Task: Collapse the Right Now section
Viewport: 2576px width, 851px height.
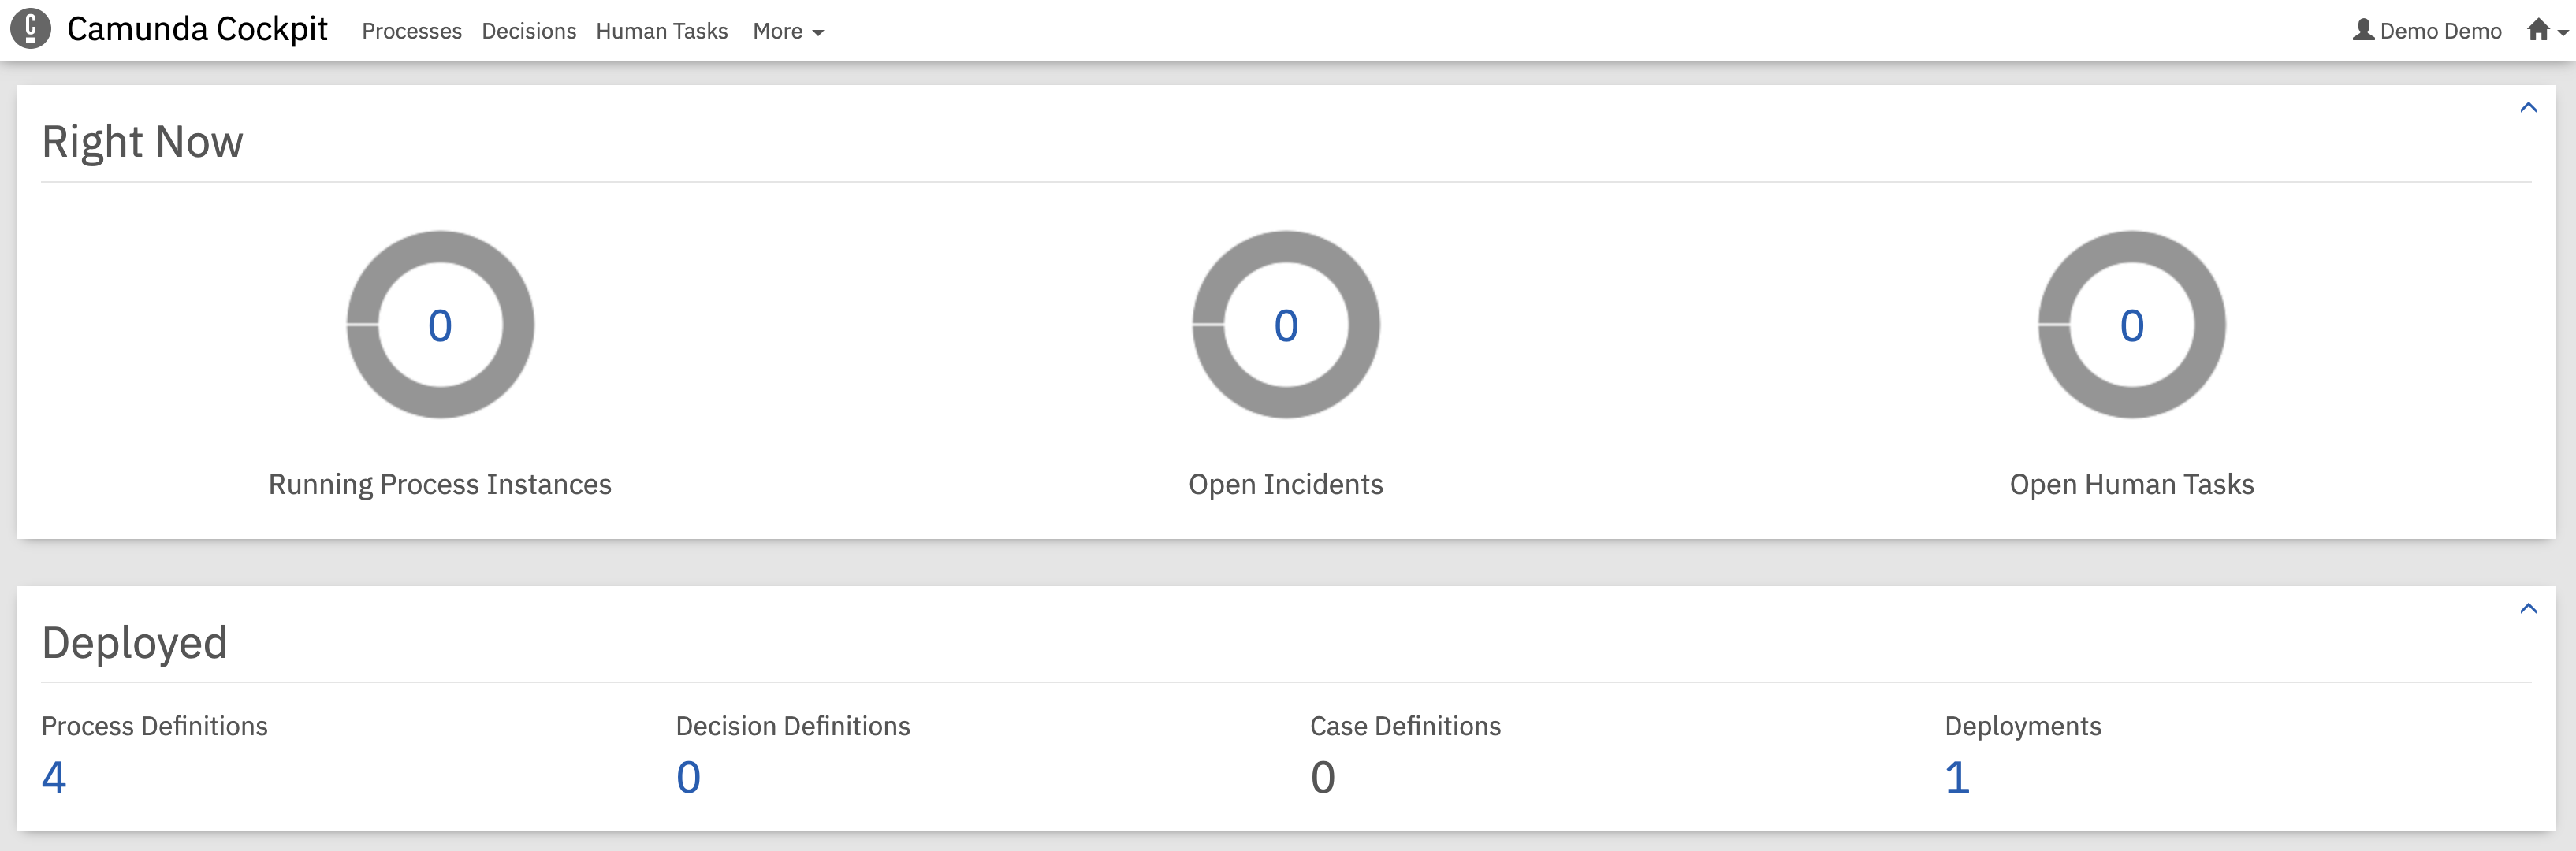Action: coord(2528,108)
